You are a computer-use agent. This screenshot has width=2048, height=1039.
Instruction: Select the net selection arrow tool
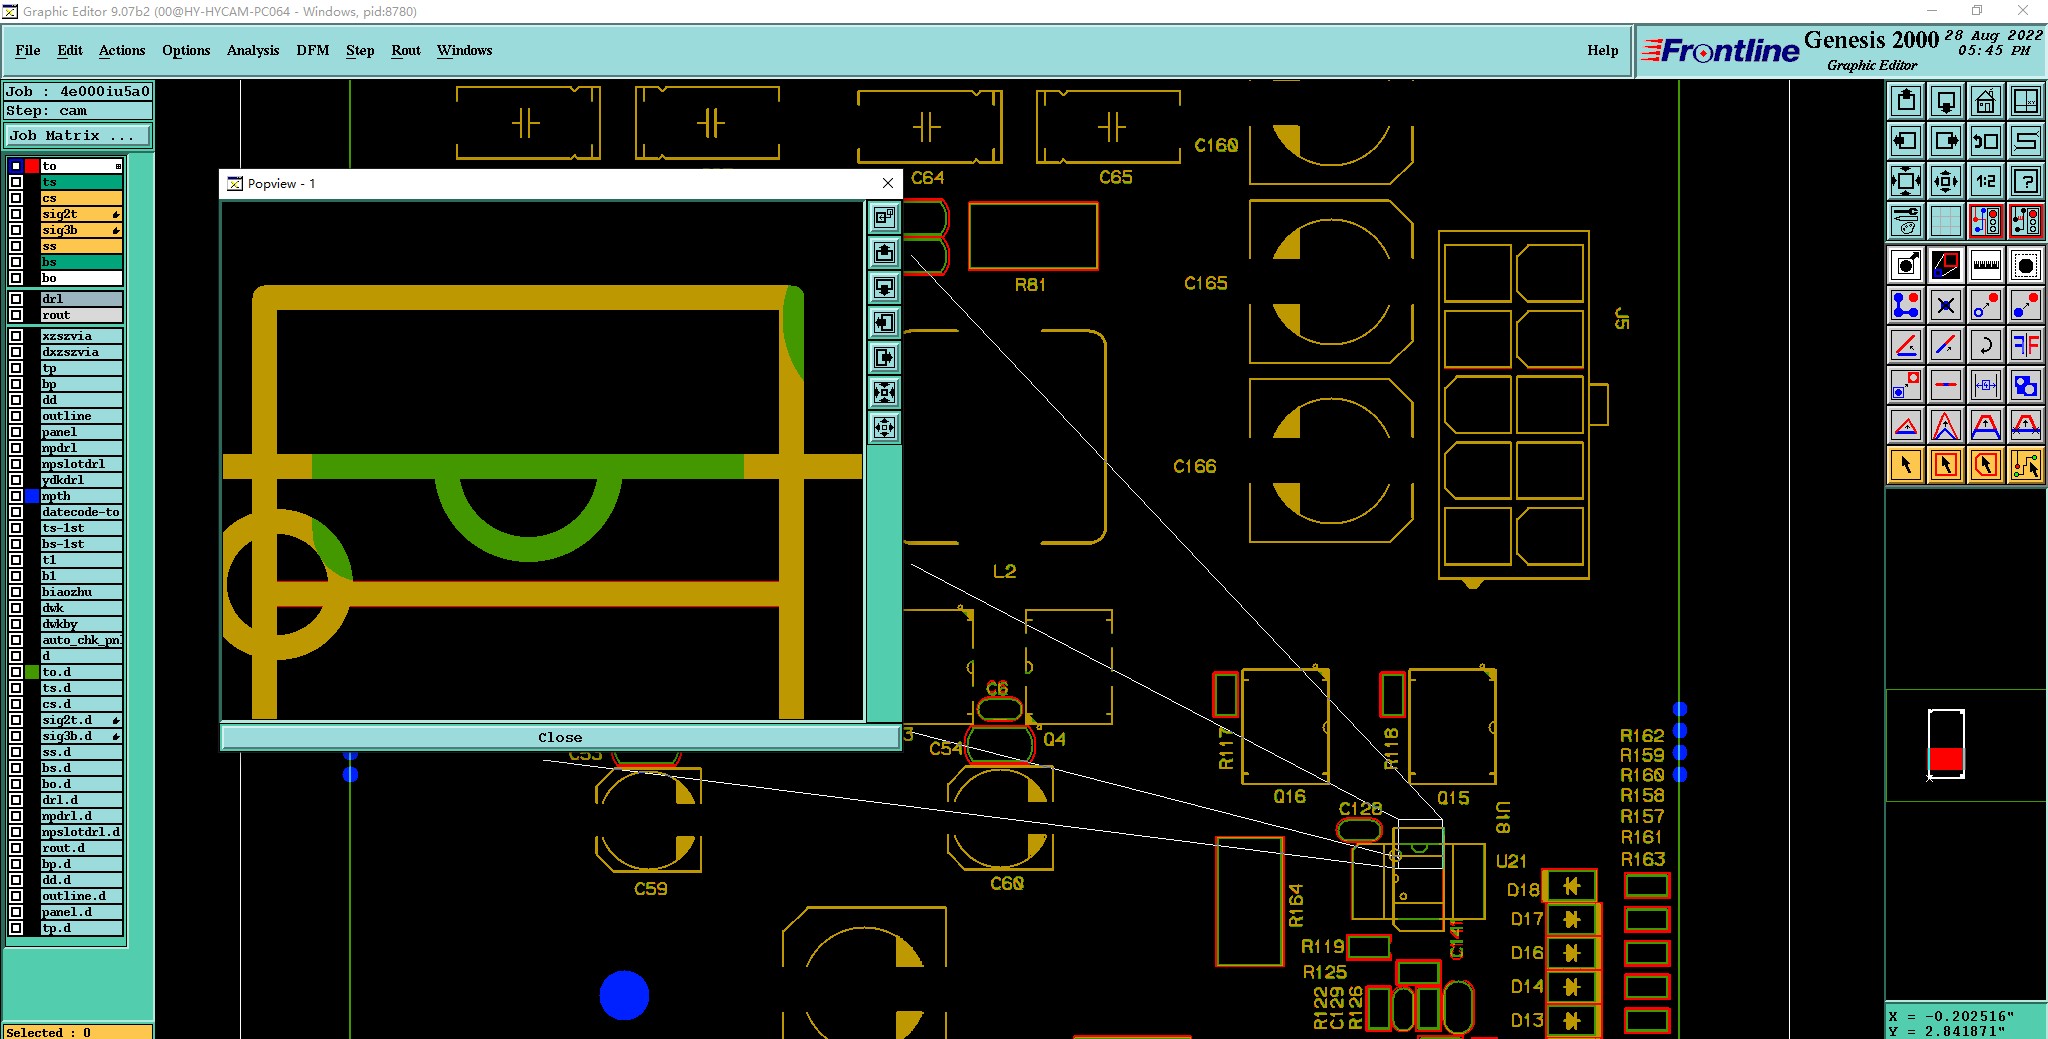point(2025,465)
